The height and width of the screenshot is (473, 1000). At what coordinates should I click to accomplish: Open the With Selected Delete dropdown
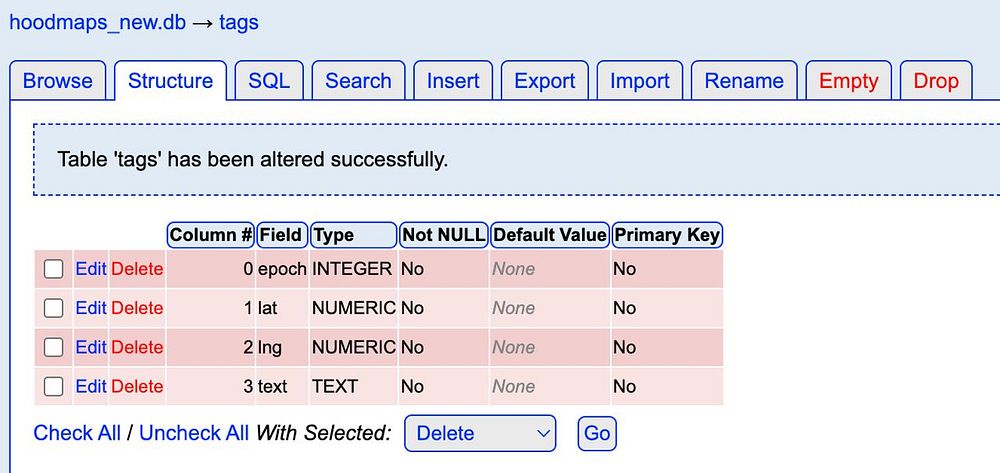tap(480, 433)
